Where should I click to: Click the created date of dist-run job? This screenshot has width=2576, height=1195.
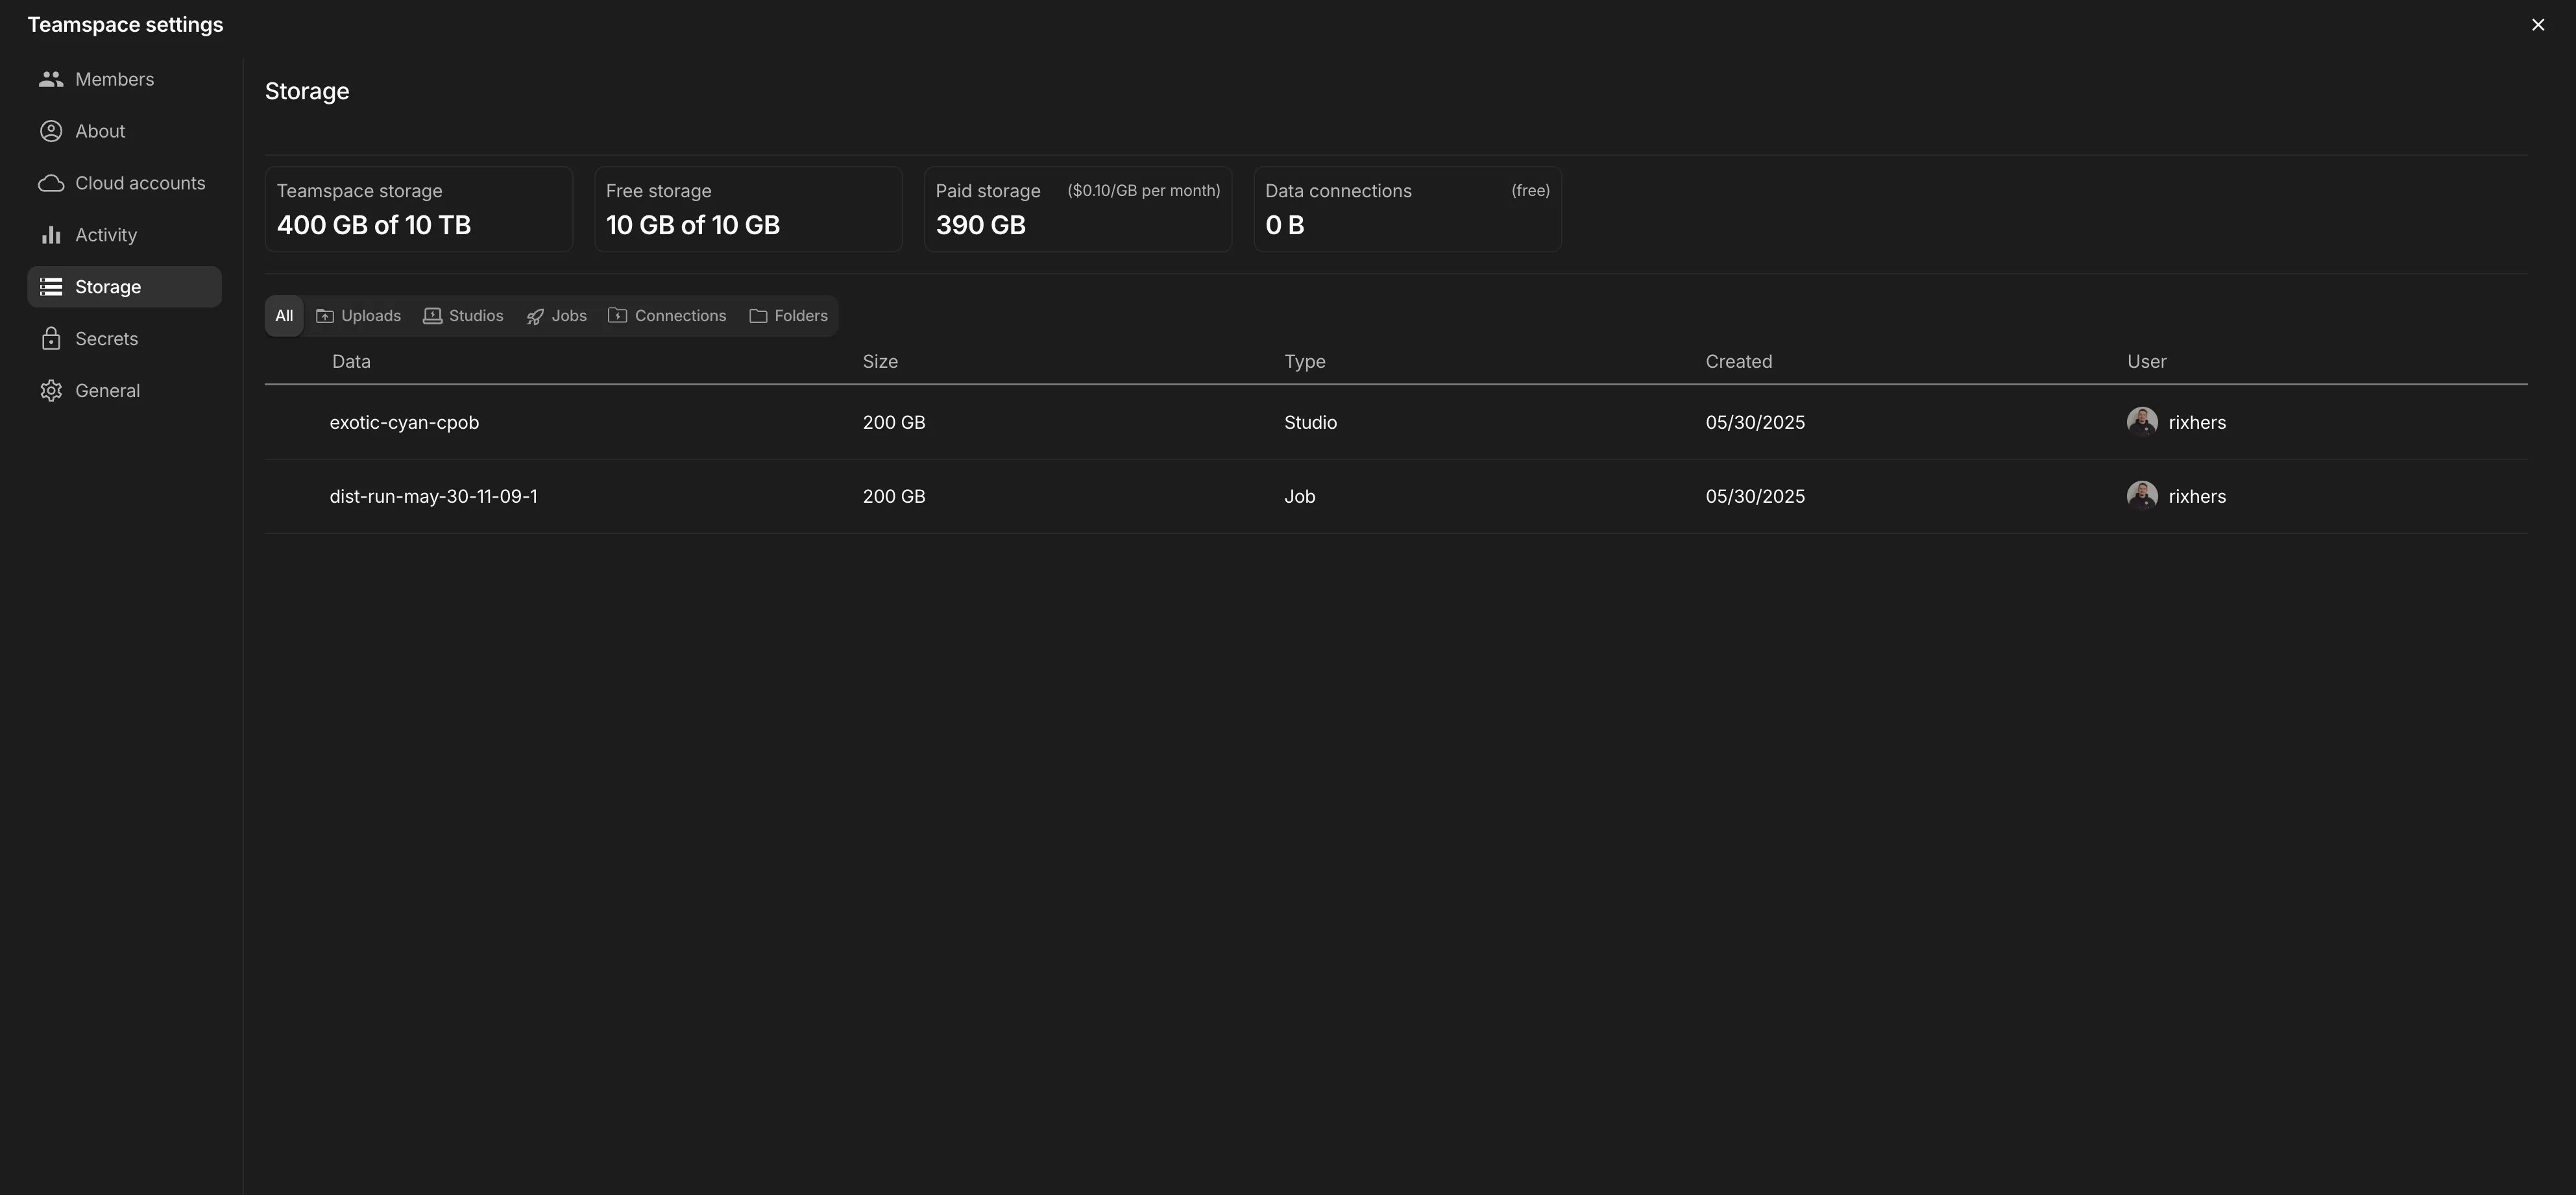coord(1755,497)
